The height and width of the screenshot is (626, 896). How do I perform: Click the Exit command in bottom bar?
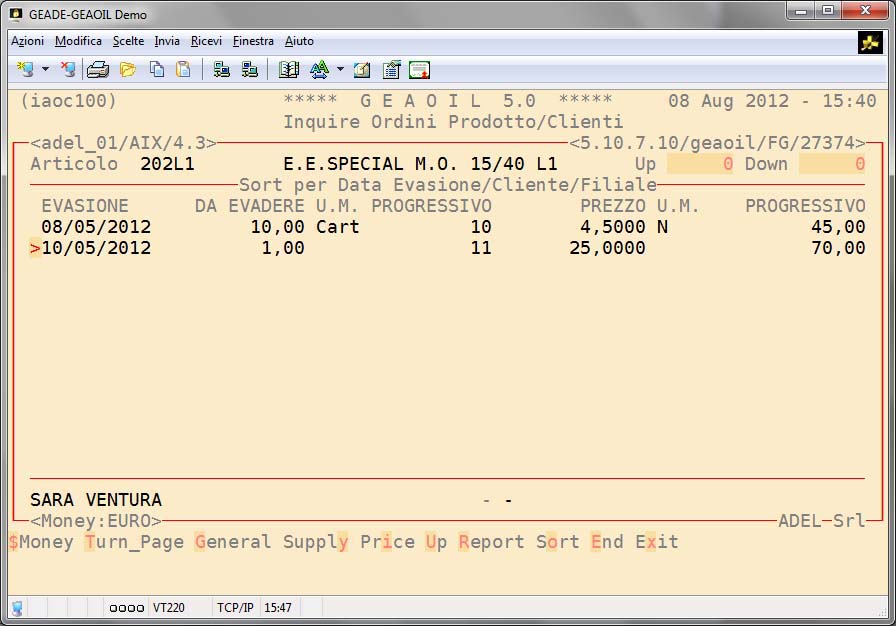(x=656, y=542)
